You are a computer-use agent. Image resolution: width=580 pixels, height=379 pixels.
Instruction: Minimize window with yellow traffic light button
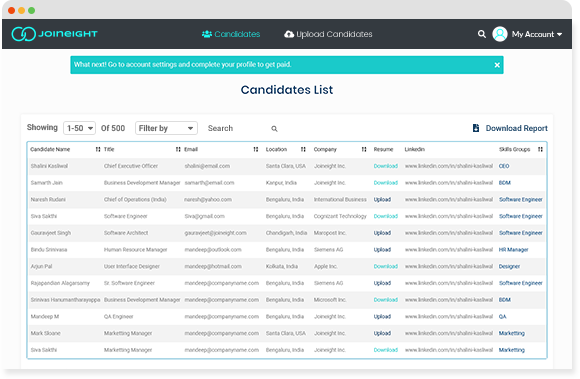(21, 10)
